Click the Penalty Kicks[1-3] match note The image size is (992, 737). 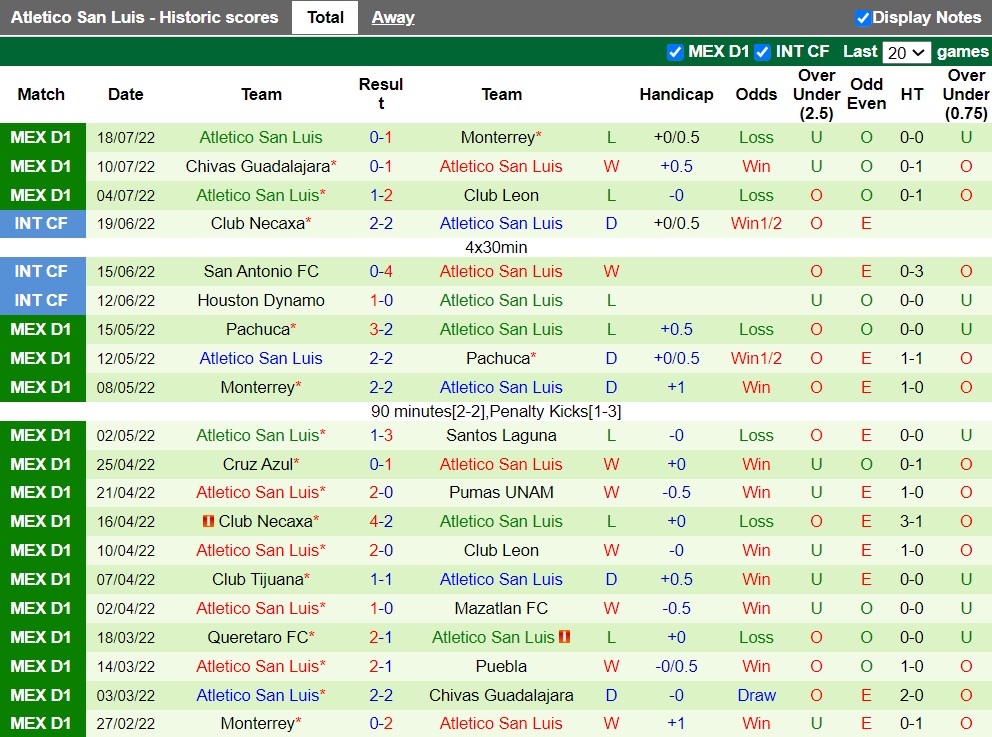[x=555, y=412]
